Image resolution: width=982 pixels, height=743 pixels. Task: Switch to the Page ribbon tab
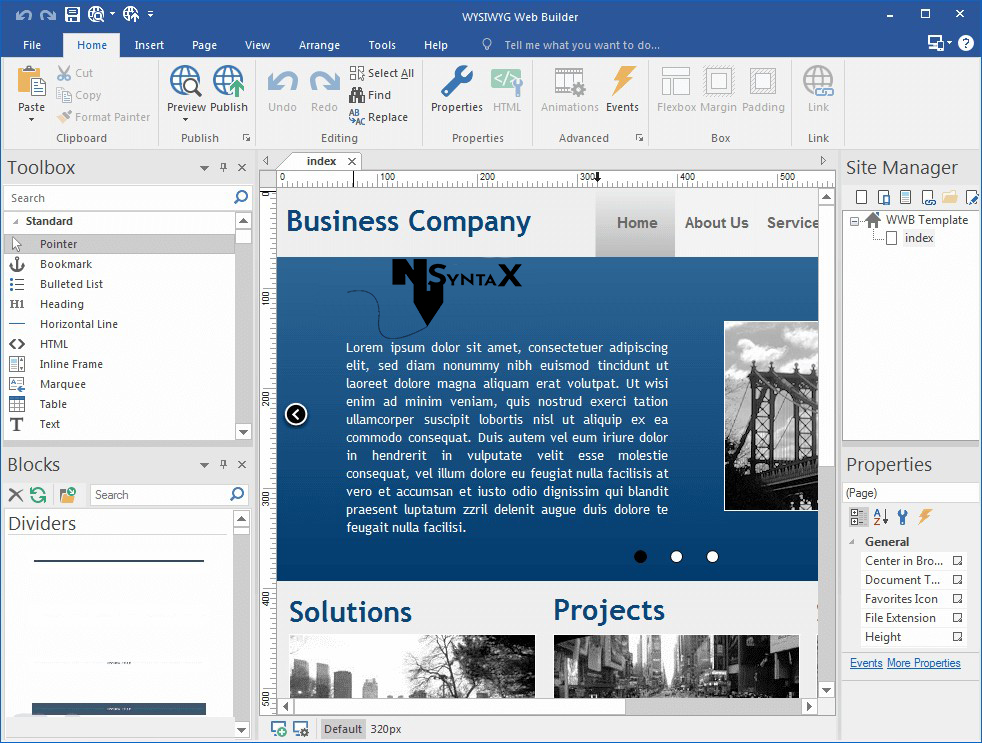204,45
